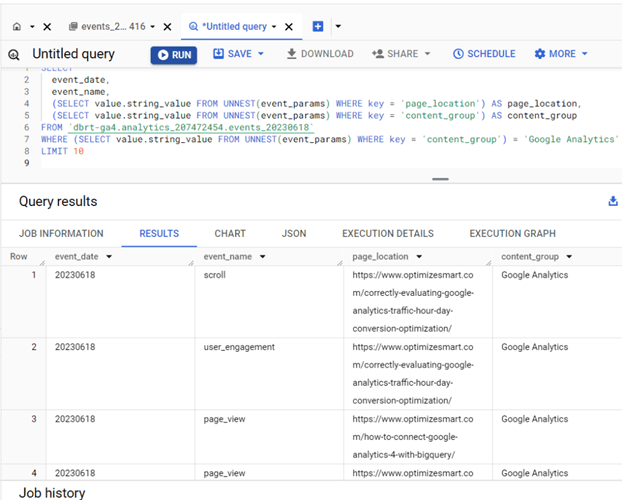622x500 pixels.
Task: Open the home tab icon
Action: (x=17, y=27)
